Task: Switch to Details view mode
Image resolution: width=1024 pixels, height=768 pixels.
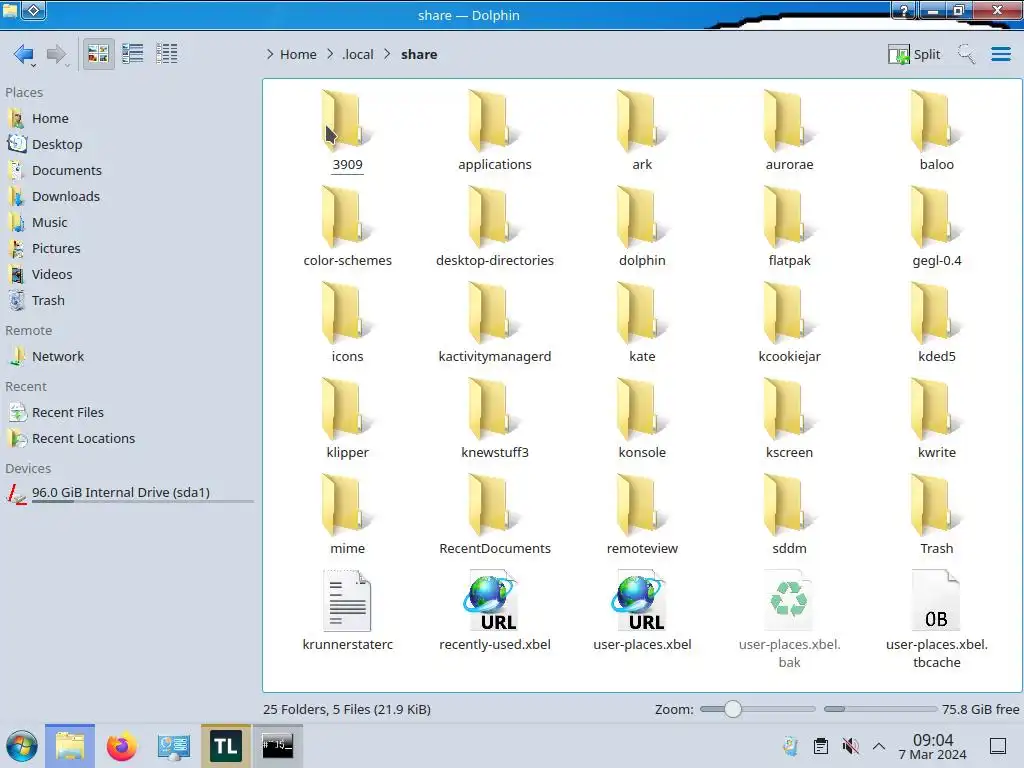Action: click(x=167, y=54)
